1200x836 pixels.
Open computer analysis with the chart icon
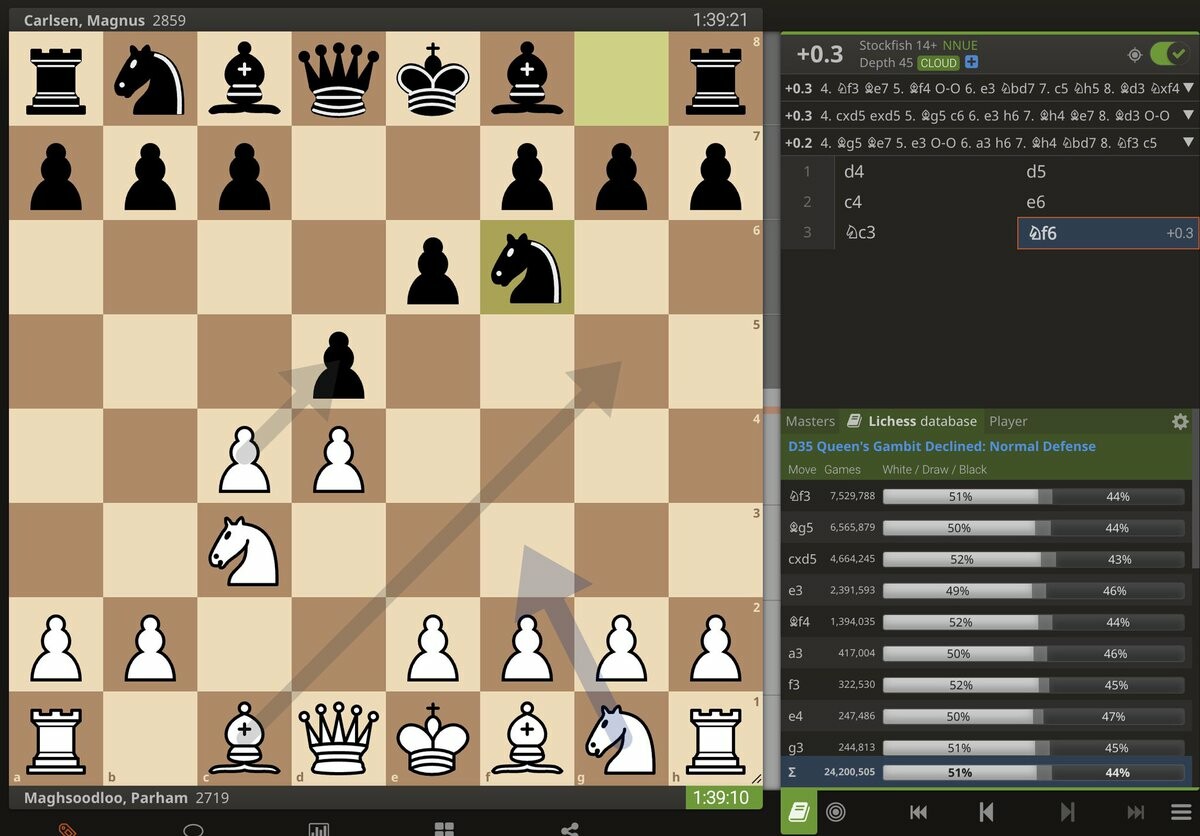coord(318,831)
